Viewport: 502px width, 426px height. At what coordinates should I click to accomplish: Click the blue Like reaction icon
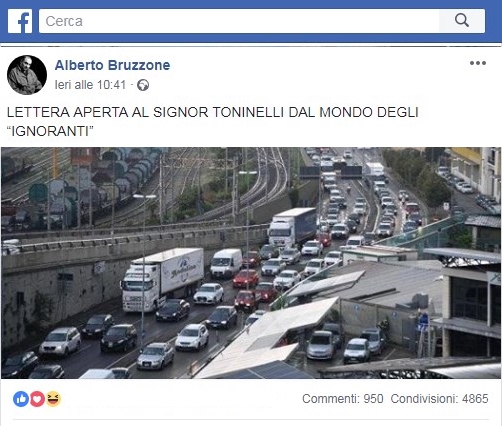[21, 399]
